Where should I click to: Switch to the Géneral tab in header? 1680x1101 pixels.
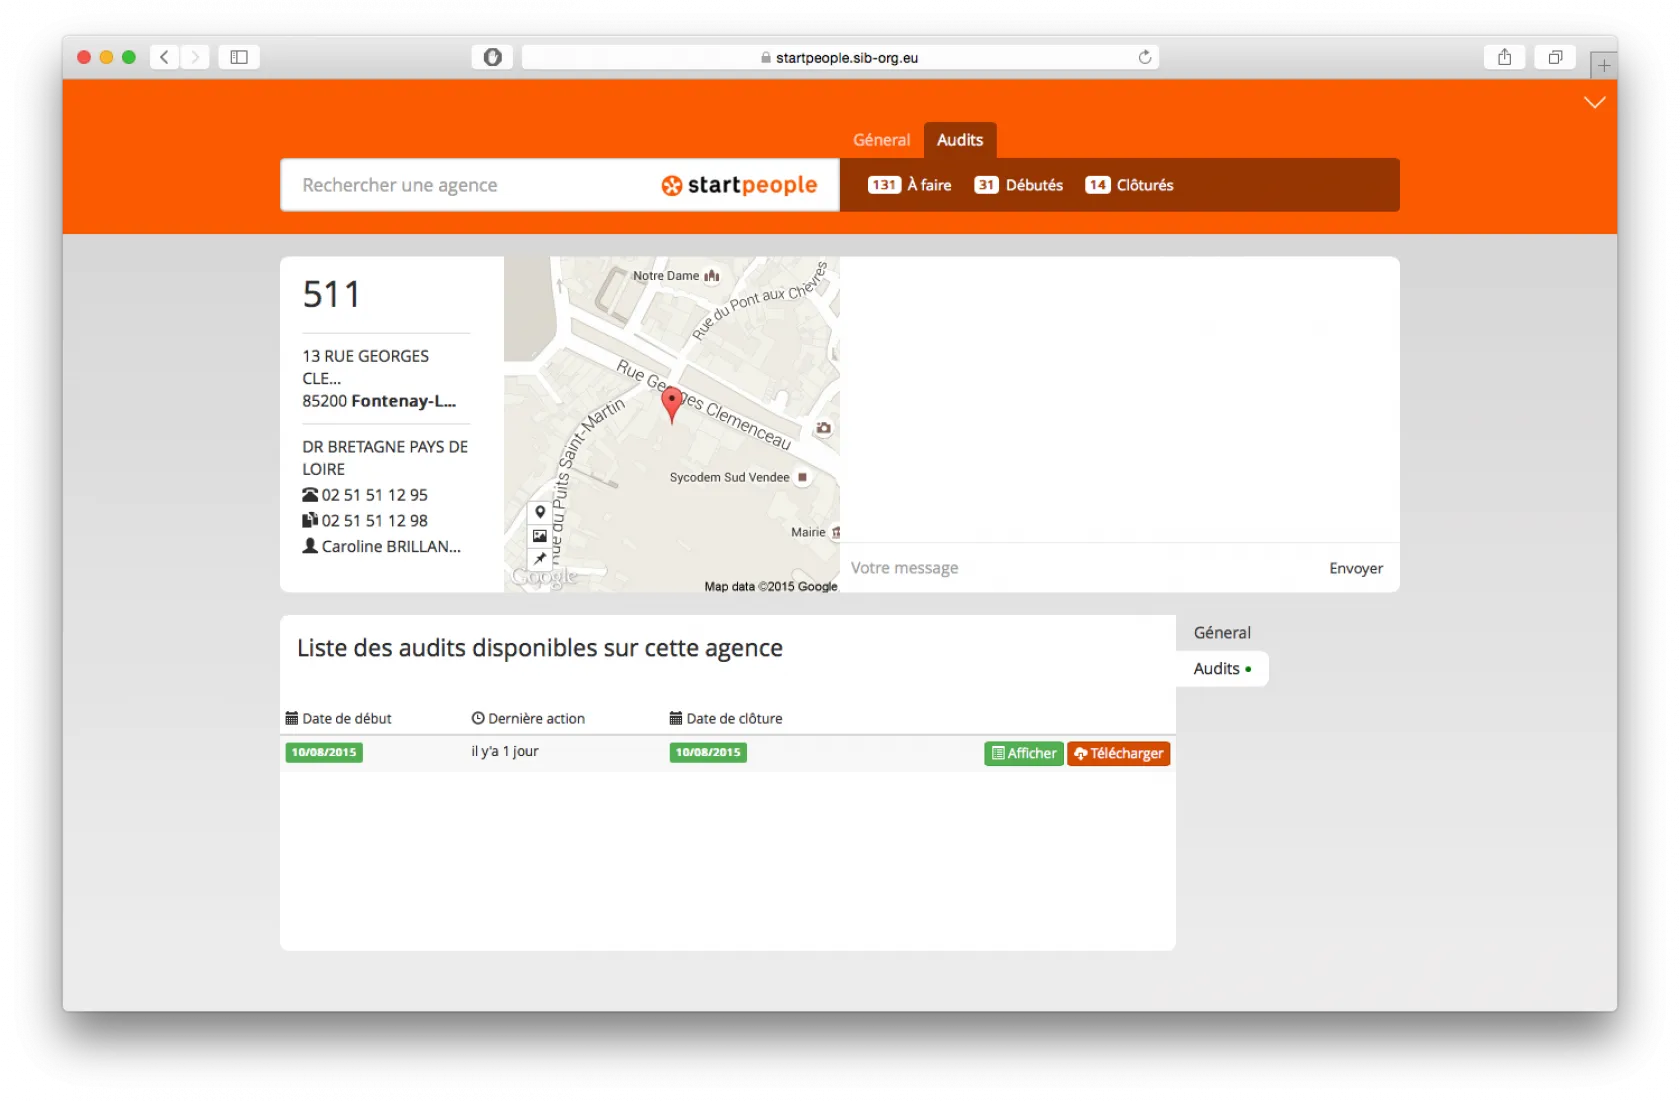(881, 140)
